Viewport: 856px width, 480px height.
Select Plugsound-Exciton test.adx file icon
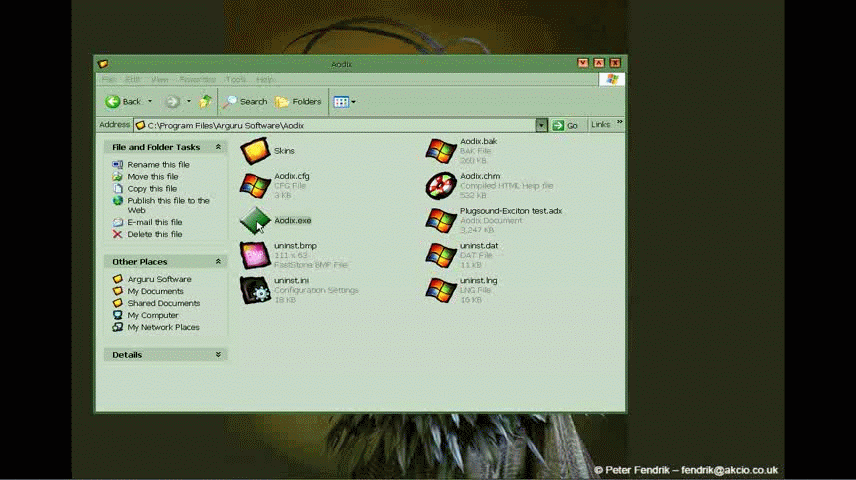[441, 221]
